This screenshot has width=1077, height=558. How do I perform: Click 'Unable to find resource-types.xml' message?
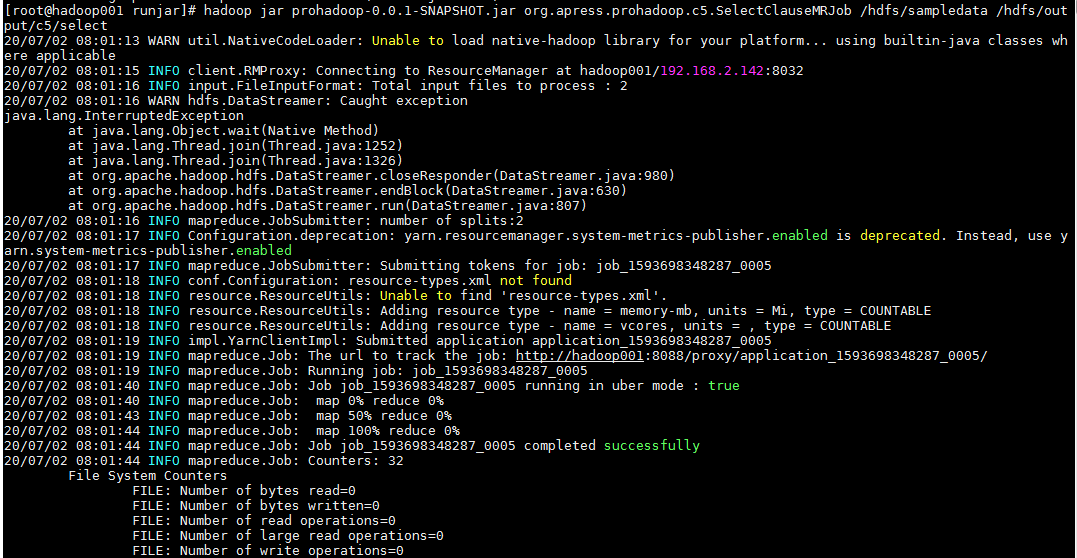pos(523,295)
